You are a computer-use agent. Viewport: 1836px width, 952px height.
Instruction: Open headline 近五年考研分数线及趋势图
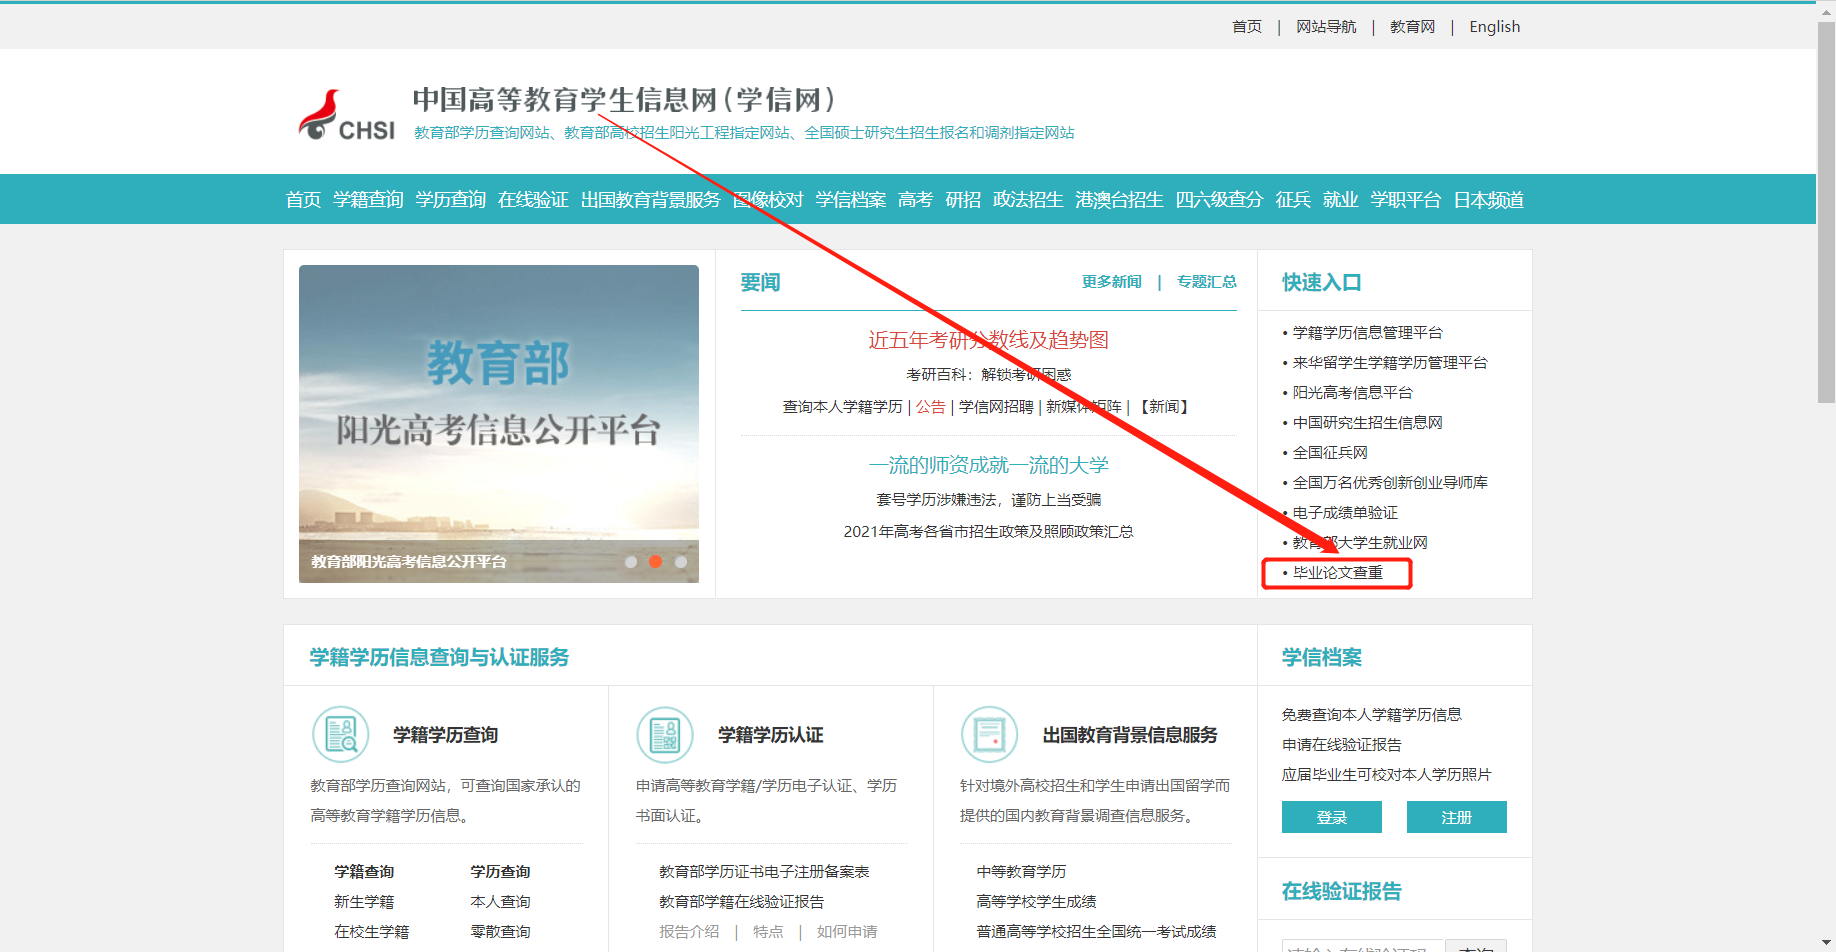point(988,340)
